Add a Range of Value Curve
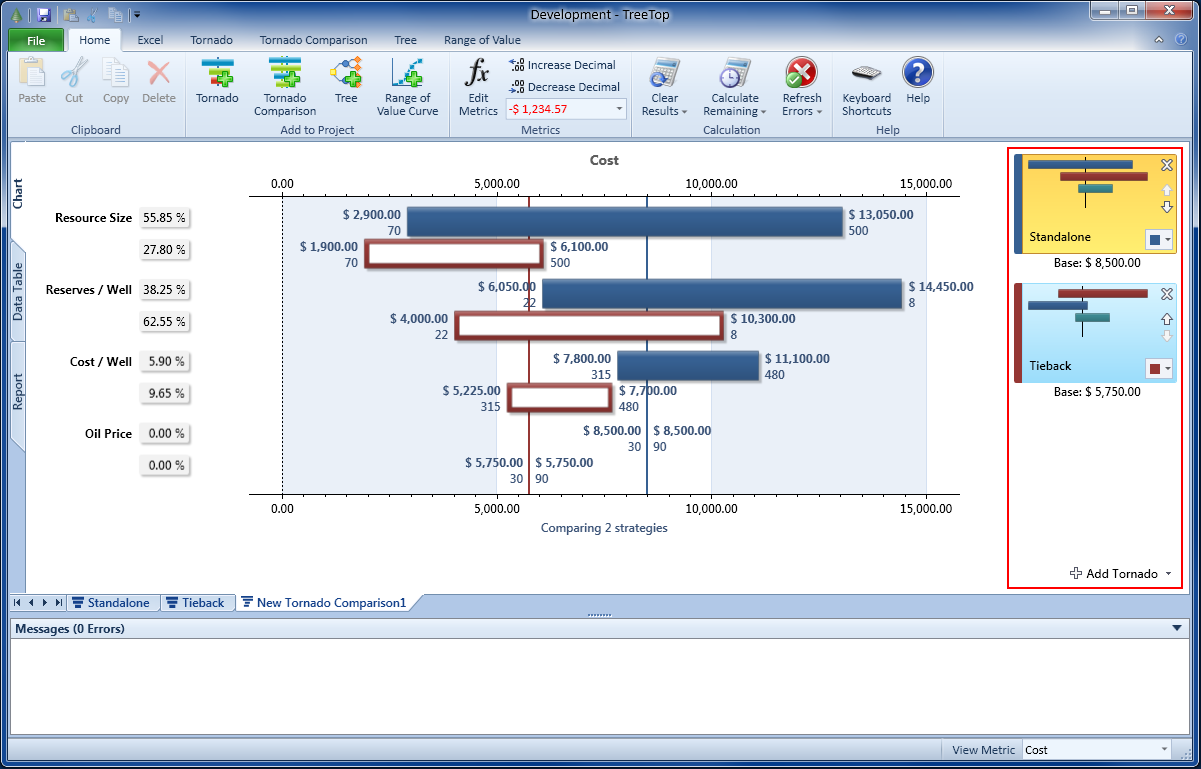Image resolution: width=1201 pixels, height=769 pixels. click(x=407, y=86)
